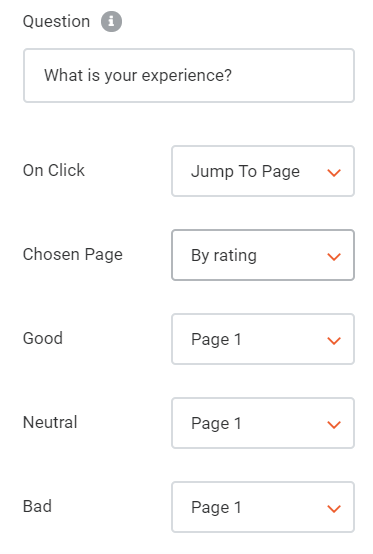Click the text 'What is your experience?'

coord(138,76)
